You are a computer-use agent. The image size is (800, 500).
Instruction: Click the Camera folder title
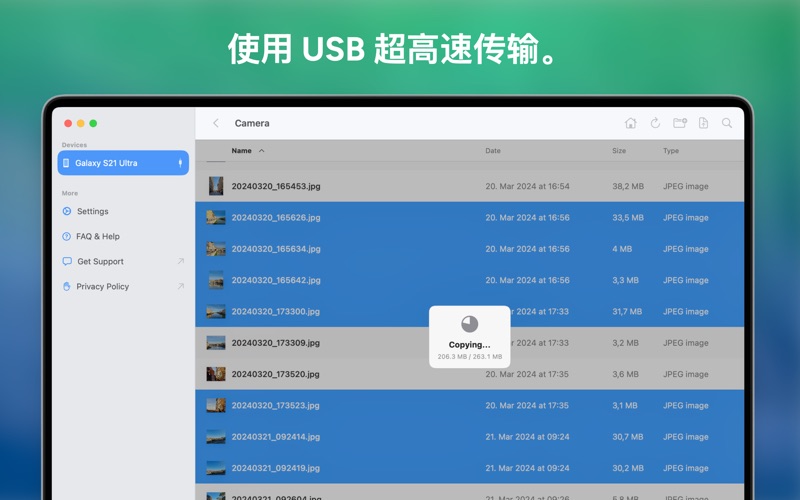252,123
